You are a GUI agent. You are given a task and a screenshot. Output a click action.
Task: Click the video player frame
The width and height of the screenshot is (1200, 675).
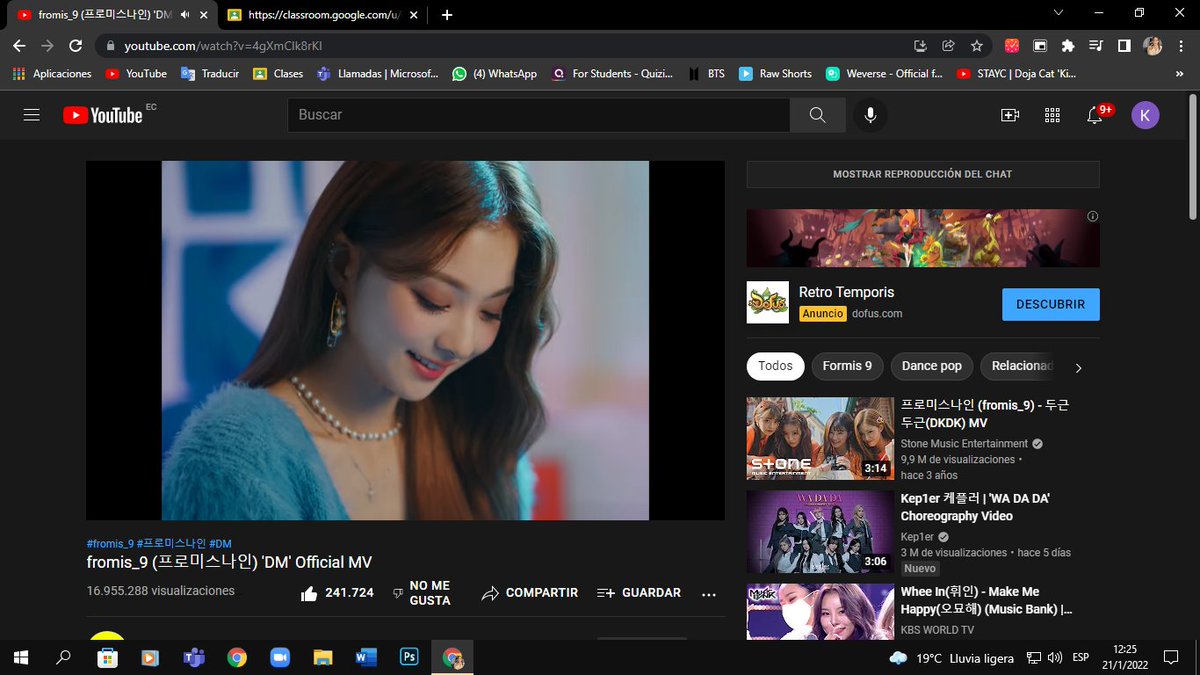click(x=405, y=340)
